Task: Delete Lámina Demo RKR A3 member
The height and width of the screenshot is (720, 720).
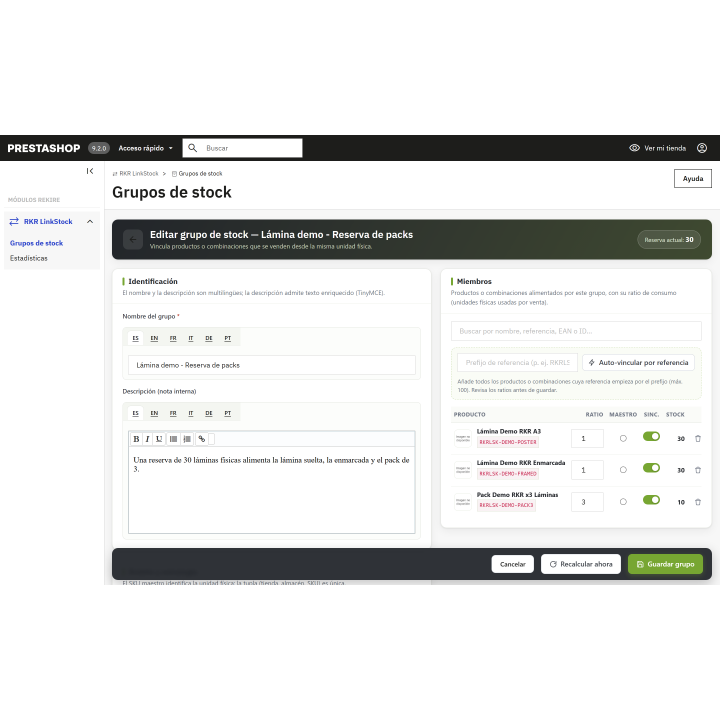Action: [x=698, y=439]
